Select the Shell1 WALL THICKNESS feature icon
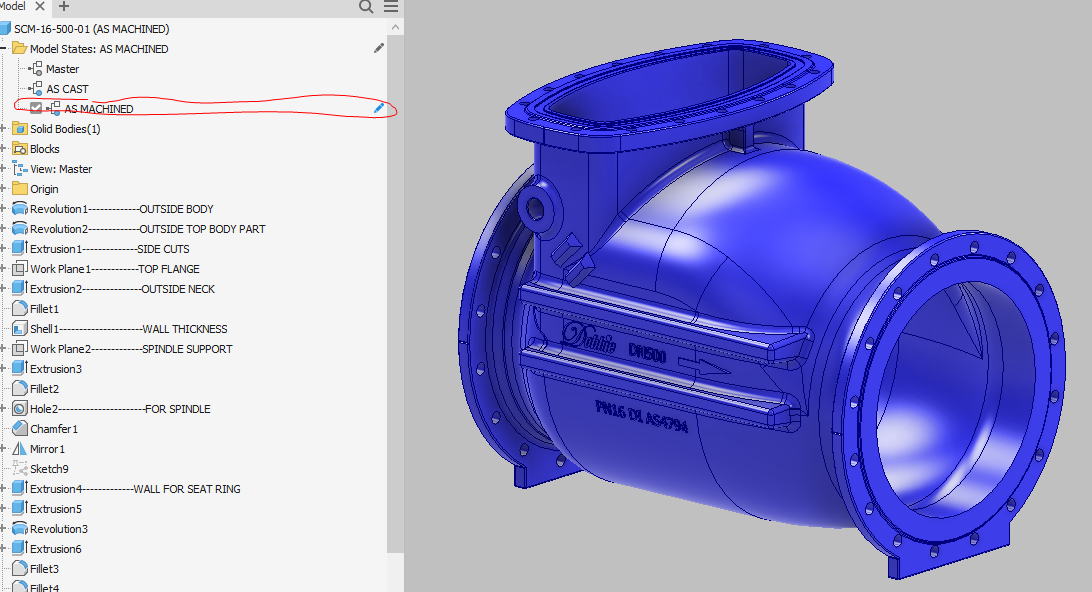Image resolution: width=1092 pixels, height=592 pixels. pos(19,329)
